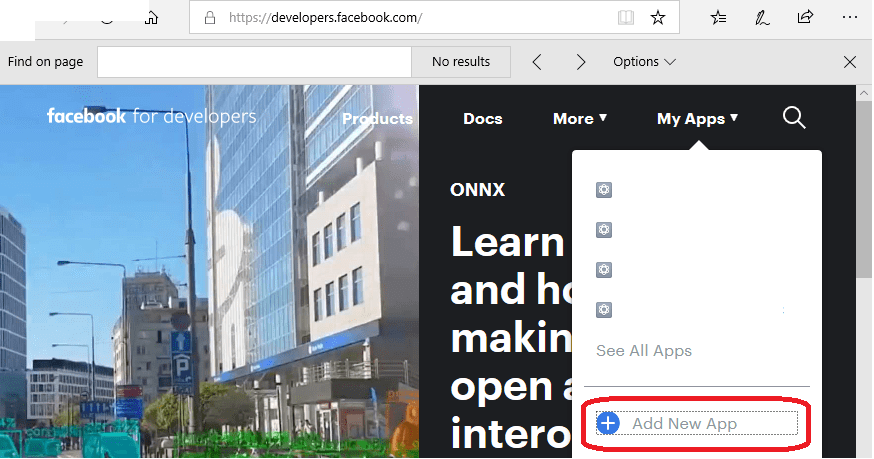The image size is (874, 459).
Task: Go to the next find result
Action: (x=580, y=62)
